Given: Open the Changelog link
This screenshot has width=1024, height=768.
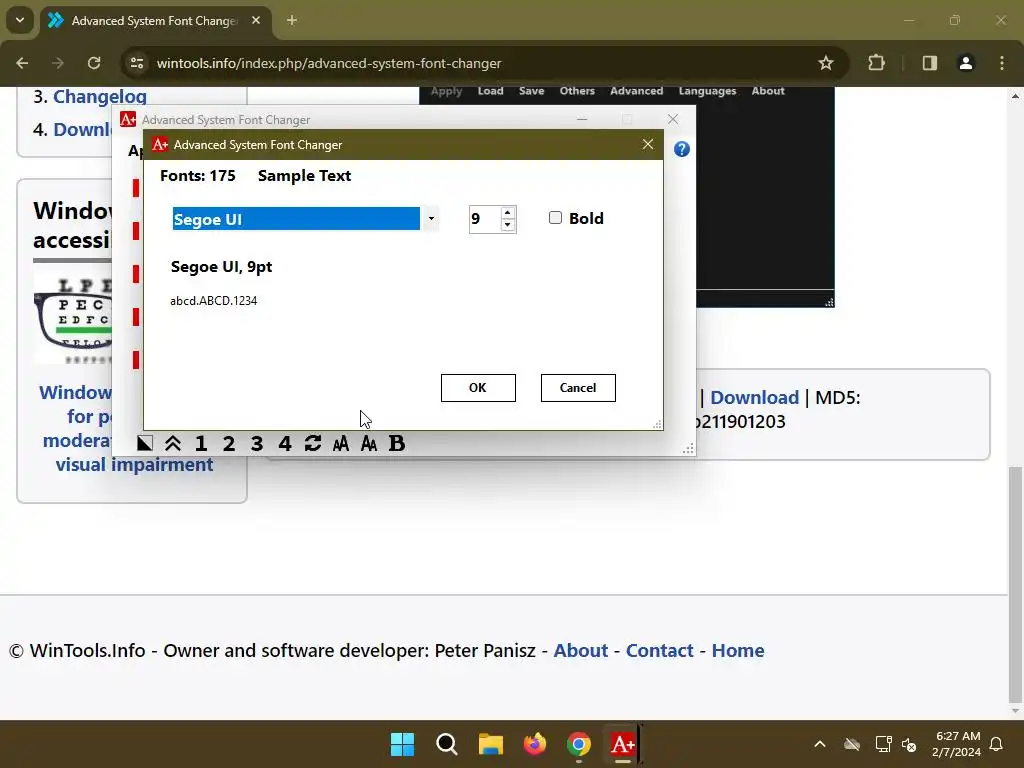Looking at the screenshot, I should click(100, 97).
